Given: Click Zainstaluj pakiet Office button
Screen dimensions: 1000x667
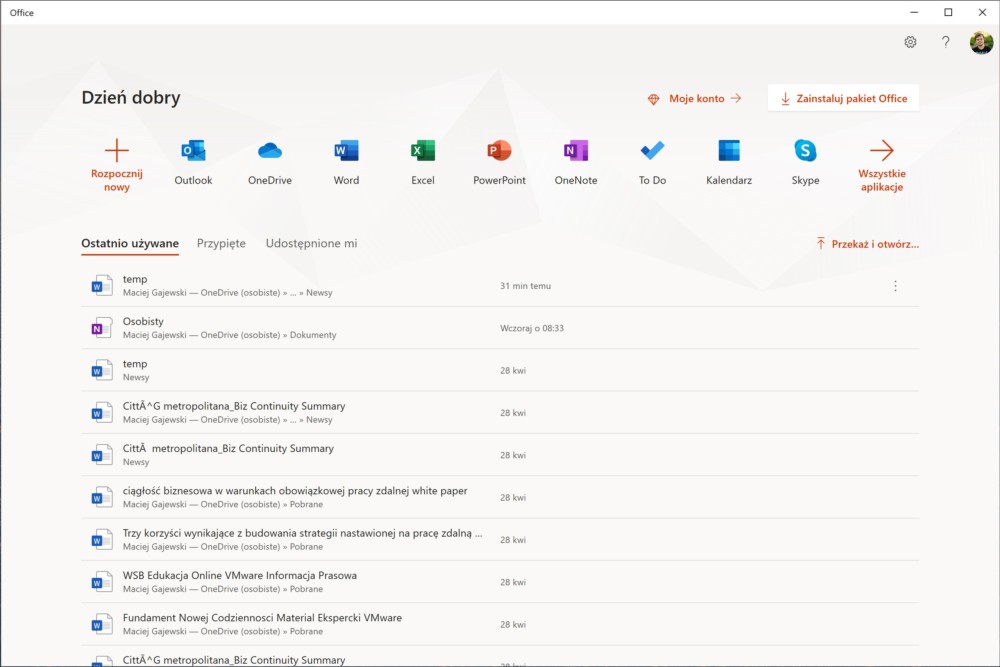Looking at the screenshot, I should coord(843,98).
